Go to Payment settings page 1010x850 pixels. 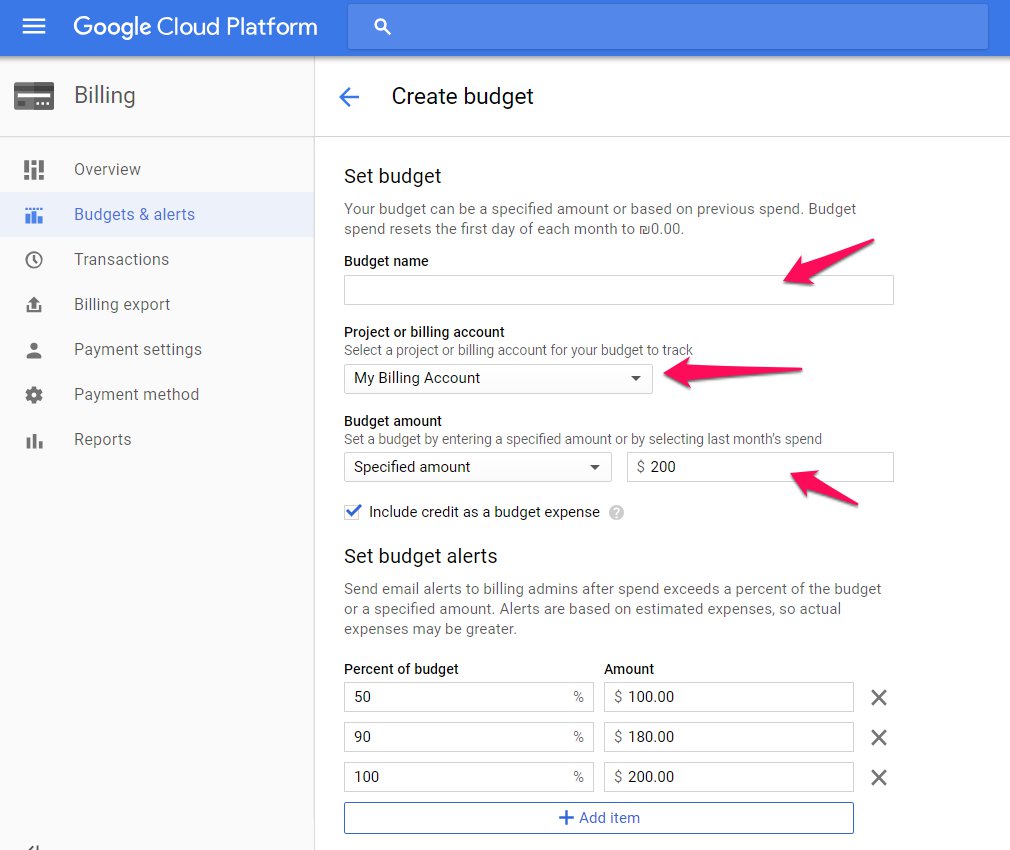[138, 350]
